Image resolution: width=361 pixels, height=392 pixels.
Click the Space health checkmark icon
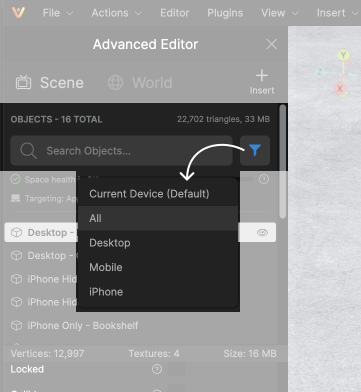[x=15, y=179]
